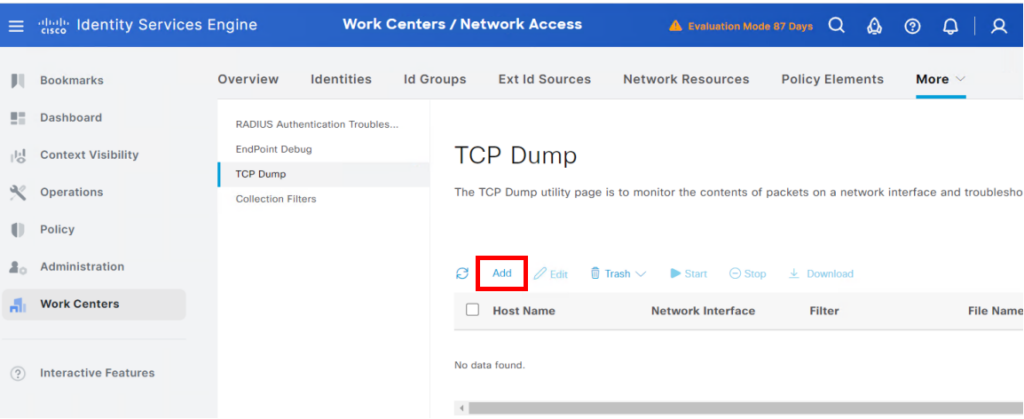Open the help question mark icon
Screen dimensions: 1024x419
(912, 26)
